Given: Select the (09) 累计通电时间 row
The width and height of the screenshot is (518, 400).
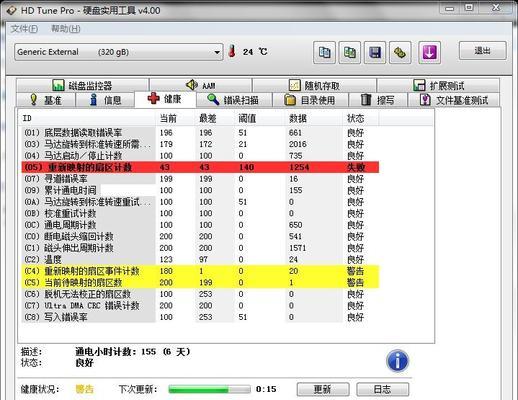Looking at the screenshot, I should tap(200, 190).
